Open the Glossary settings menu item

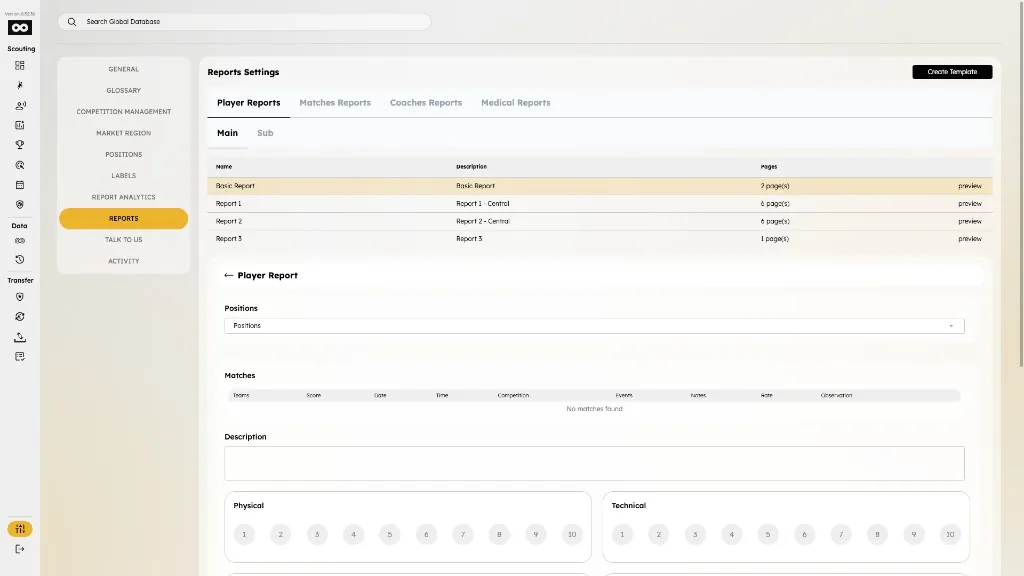[123, 91]
